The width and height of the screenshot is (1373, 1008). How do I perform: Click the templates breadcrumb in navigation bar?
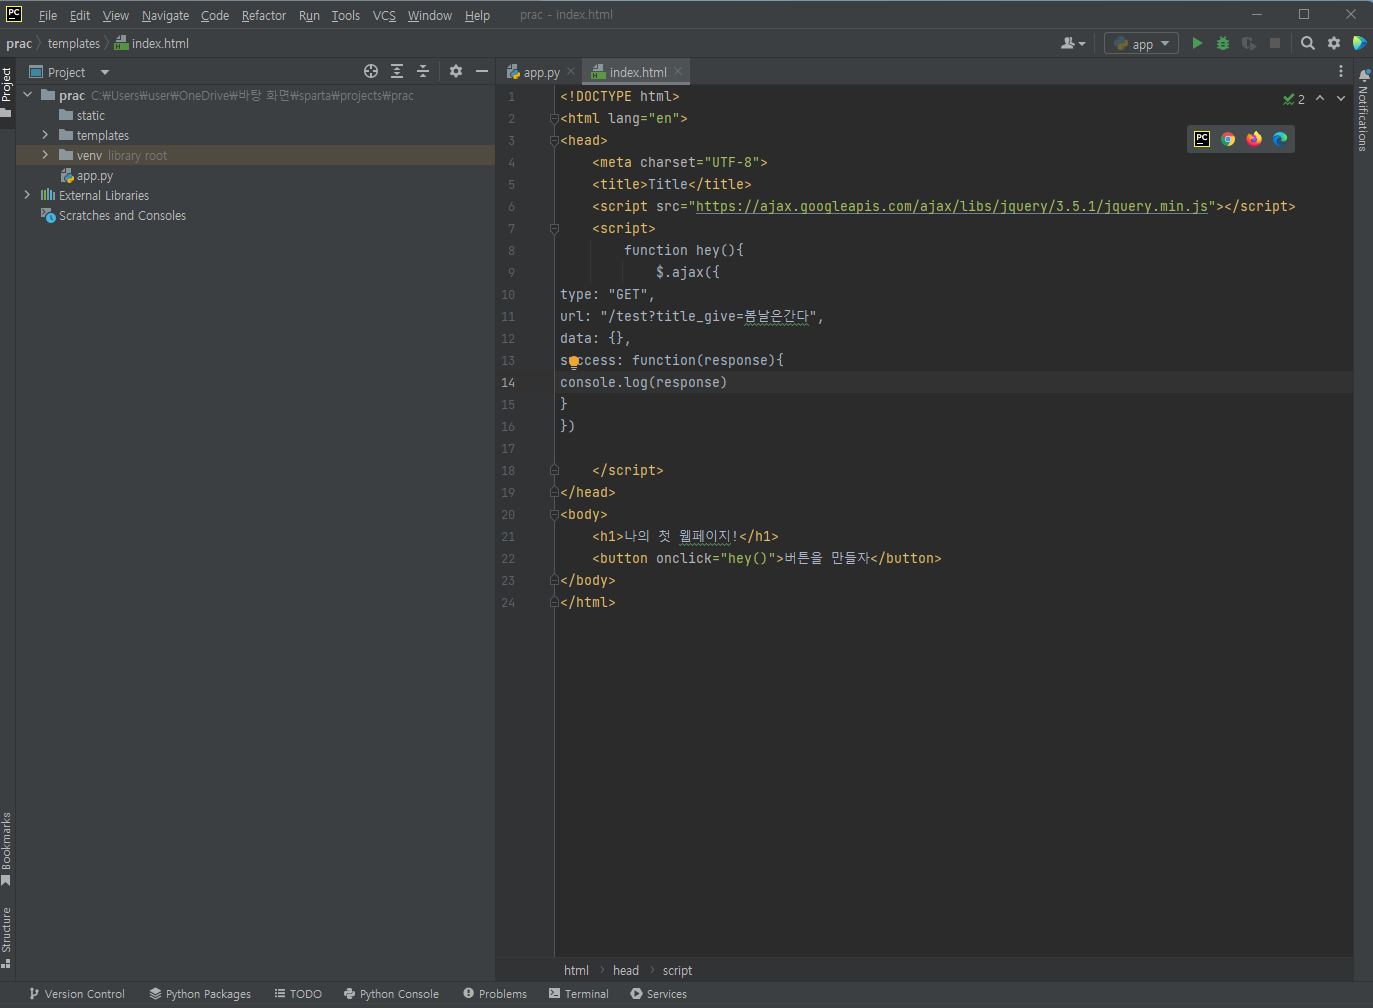(x=74, y=43)
